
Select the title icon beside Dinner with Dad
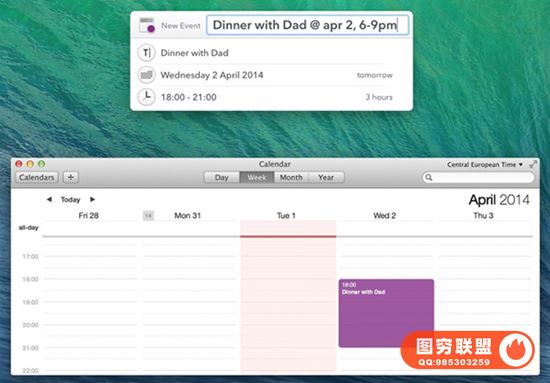(x=146, y=53)
